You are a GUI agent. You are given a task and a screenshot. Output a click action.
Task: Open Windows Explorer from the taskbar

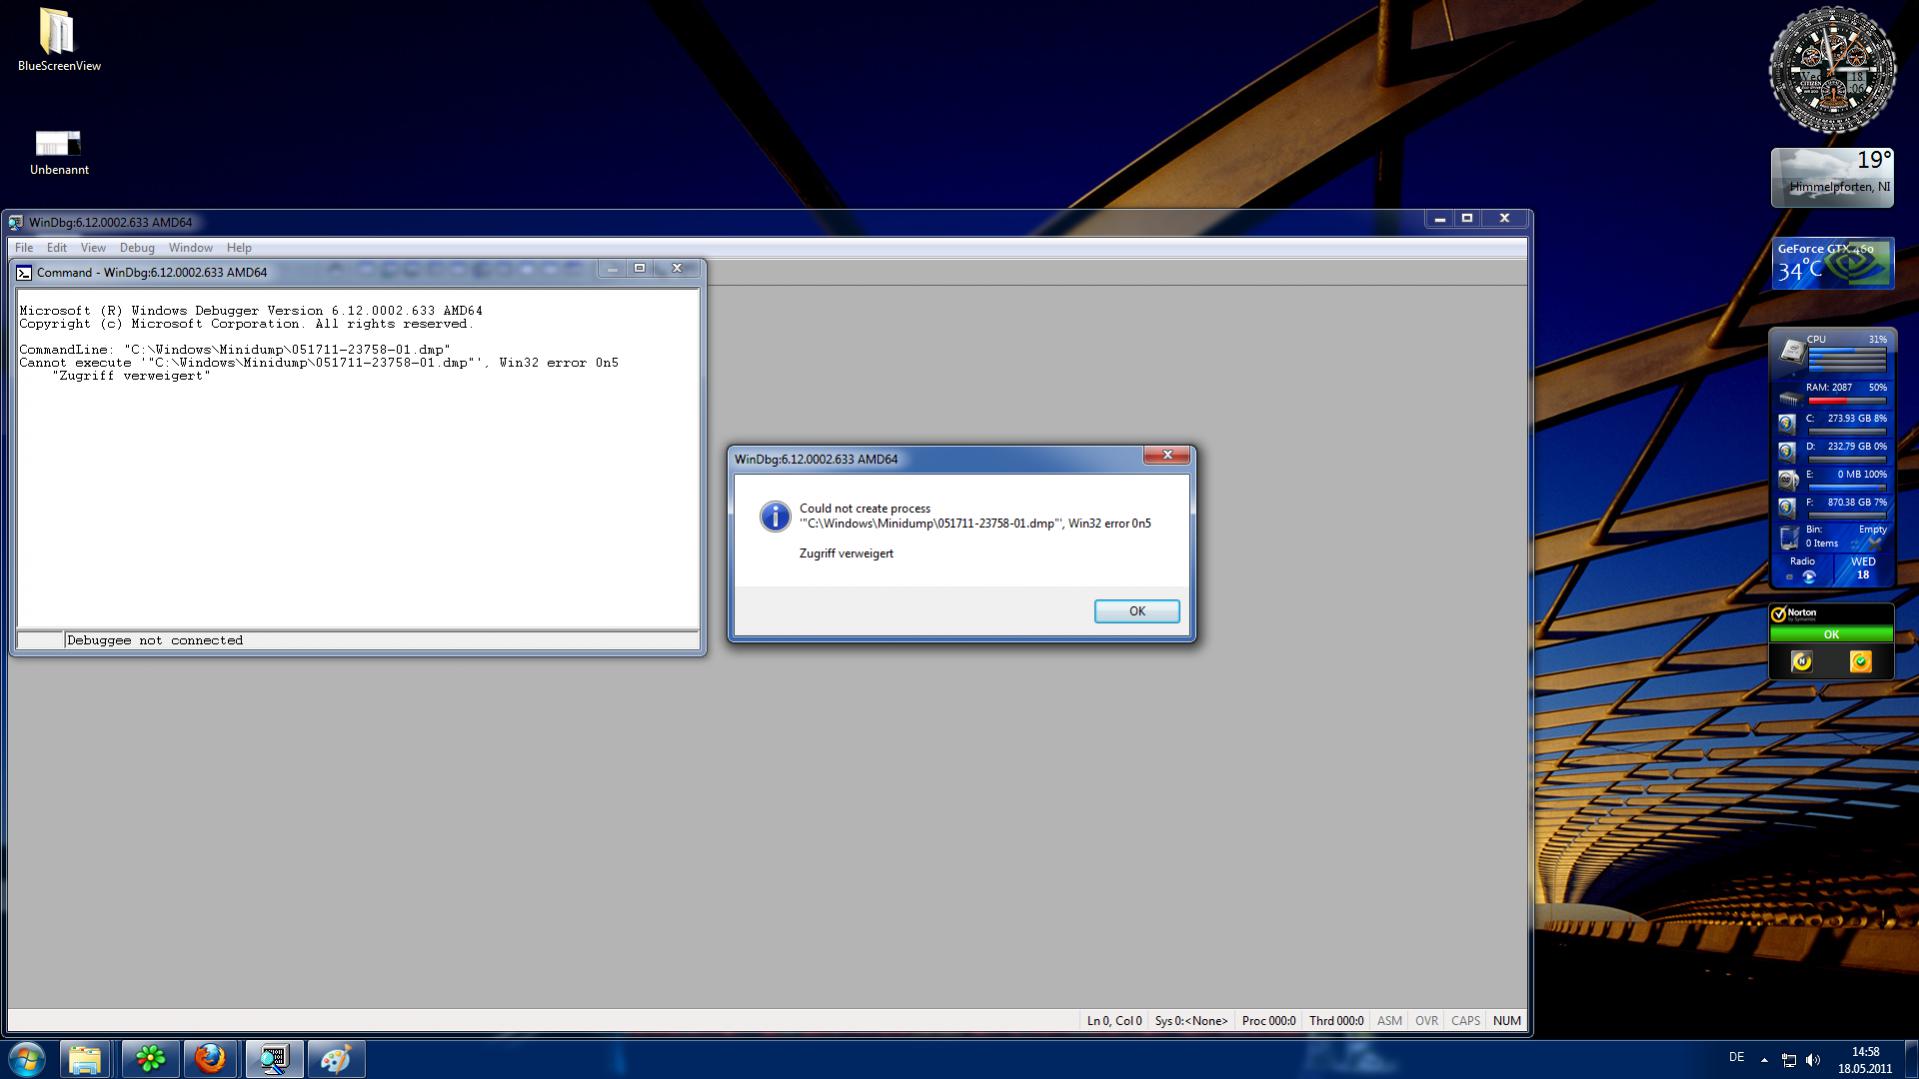85,1059
